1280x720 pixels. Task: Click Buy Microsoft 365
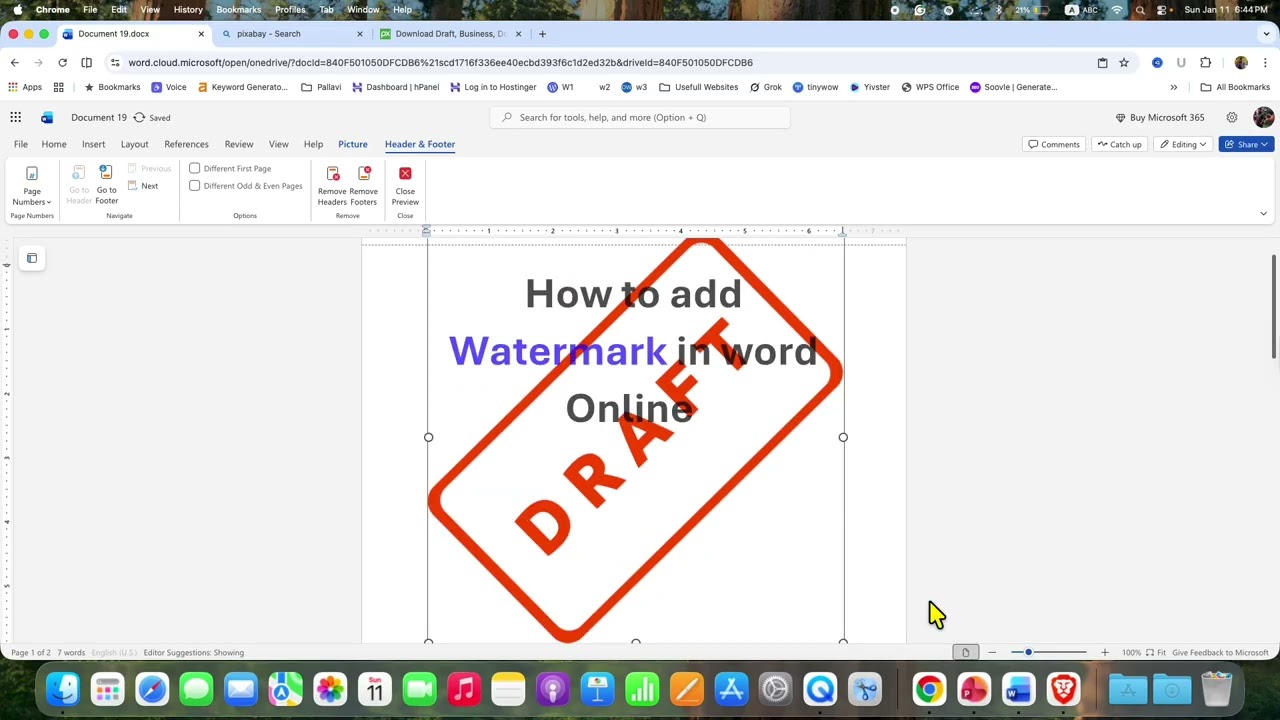pos(1160,117)
